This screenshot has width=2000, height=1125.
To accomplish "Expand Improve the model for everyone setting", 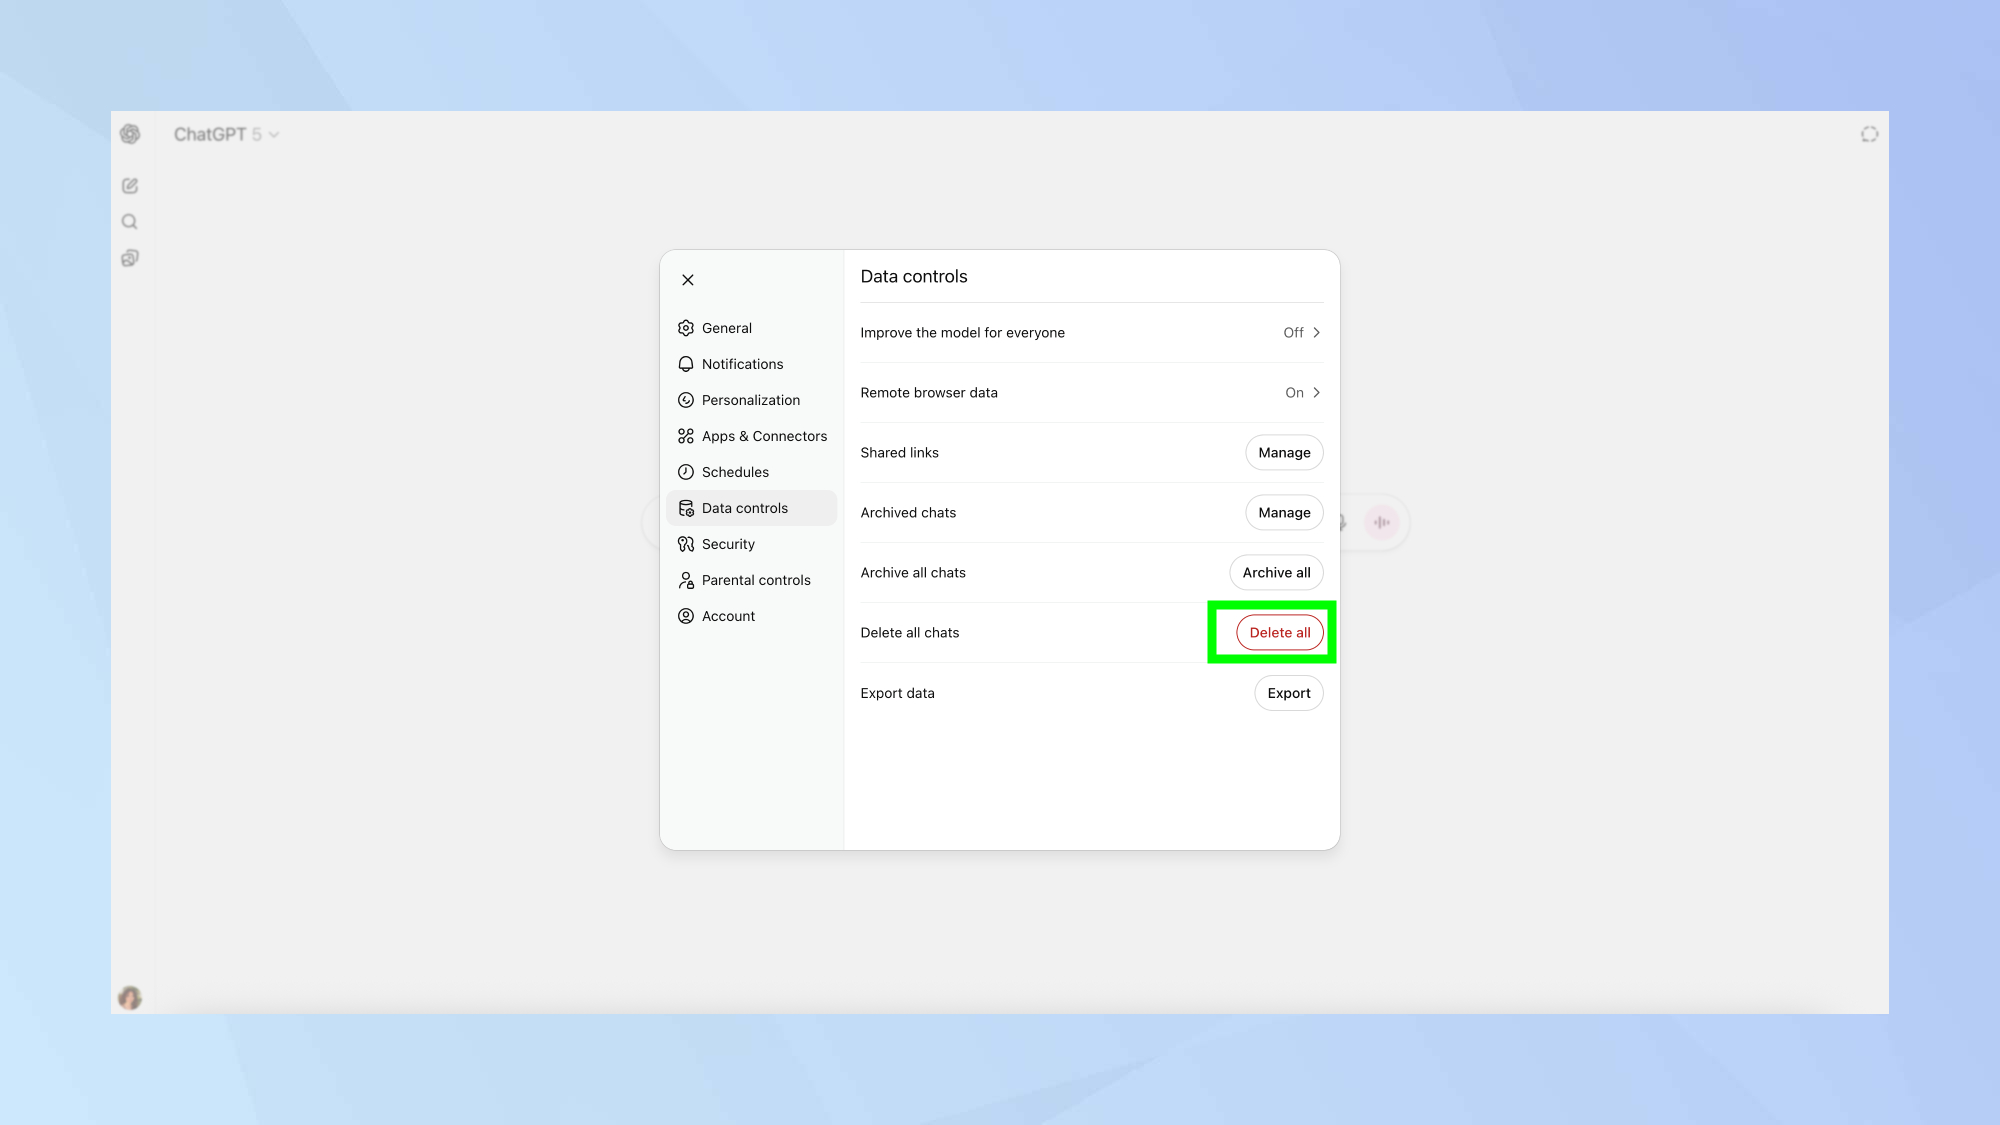I will click(1301, 333).
